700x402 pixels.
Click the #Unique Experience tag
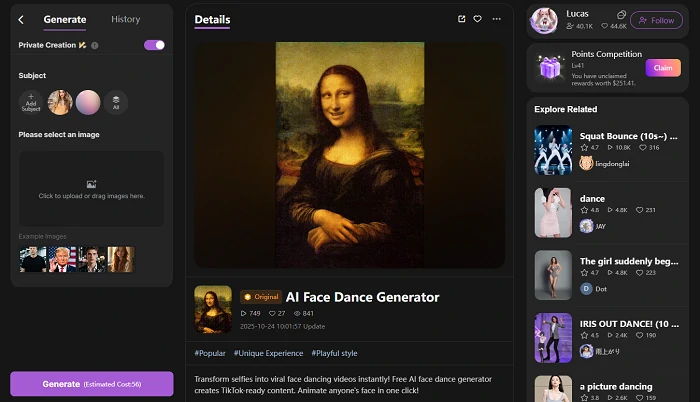(268, 353)
